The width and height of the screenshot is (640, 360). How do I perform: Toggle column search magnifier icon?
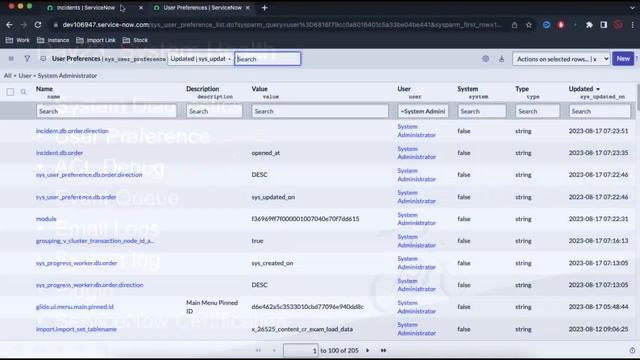(24, 92)
